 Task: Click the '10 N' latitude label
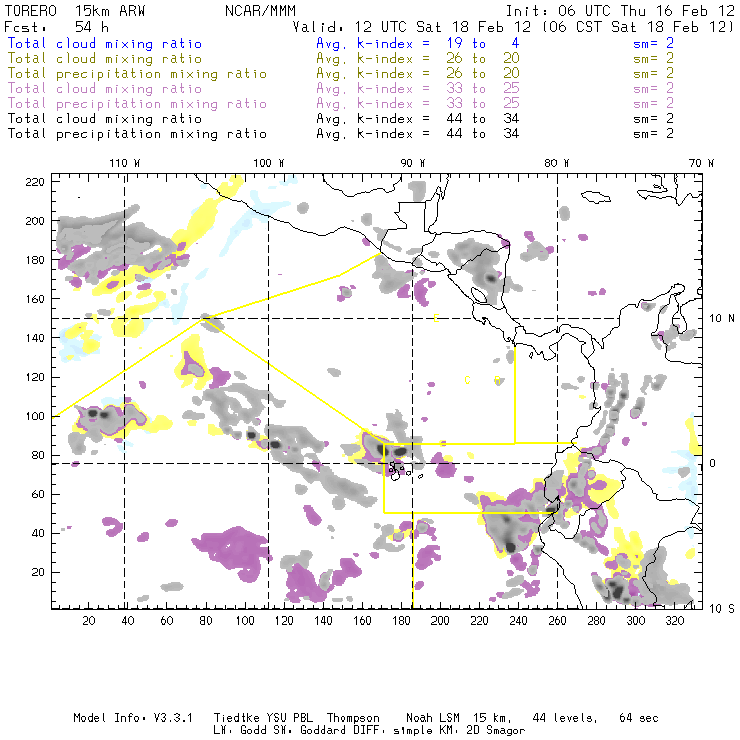pyautogui.click(x=722, y=319)
